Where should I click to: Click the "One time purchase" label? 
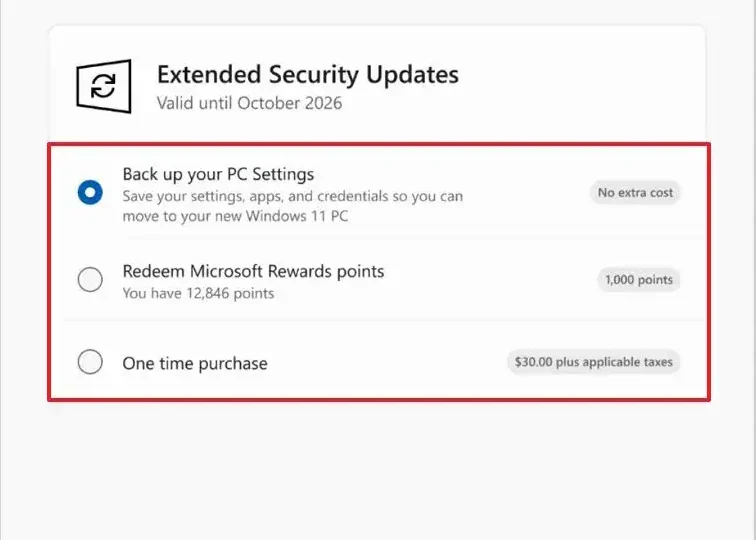(195, 363)
